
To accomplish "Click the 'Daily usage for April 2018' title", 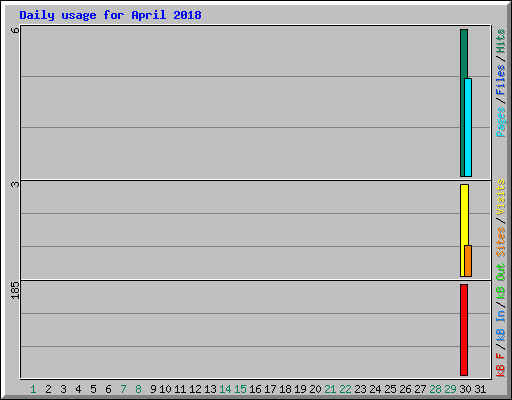I will pos(110,15).
